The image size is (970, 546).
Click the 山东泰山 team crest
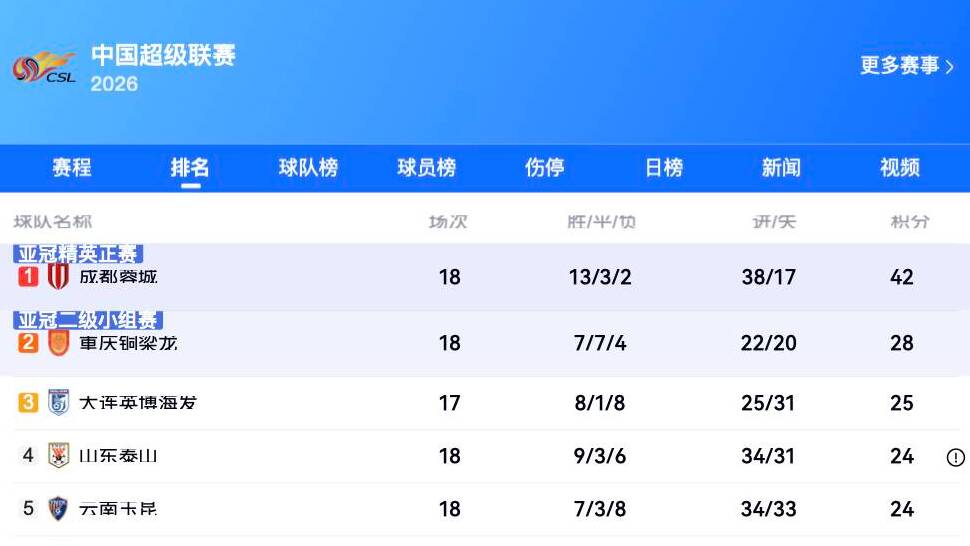click(58, 456)
